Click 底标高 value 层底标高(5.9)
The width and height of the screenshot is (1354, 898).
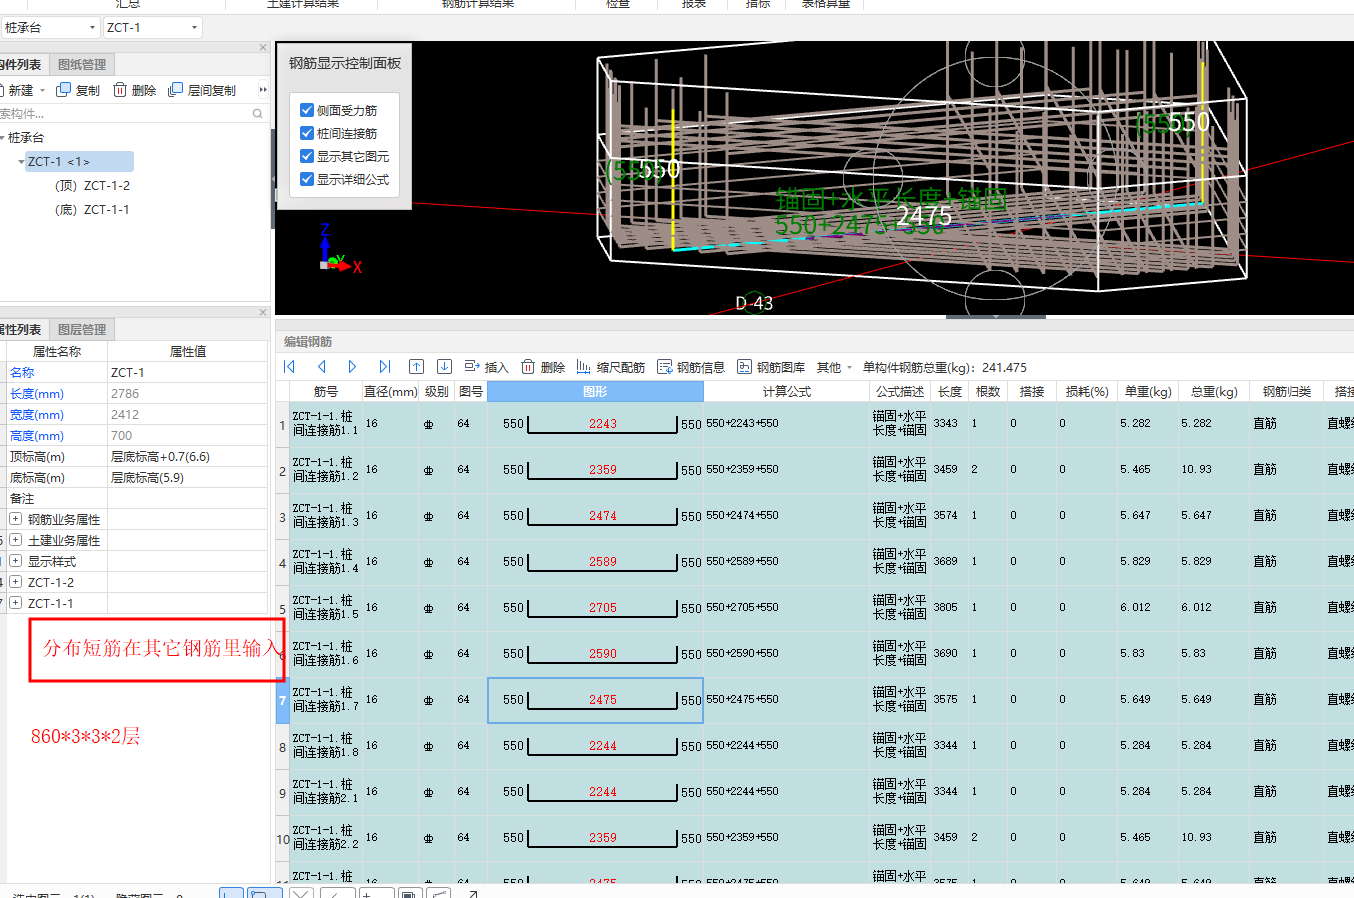[x=187, y=477]
